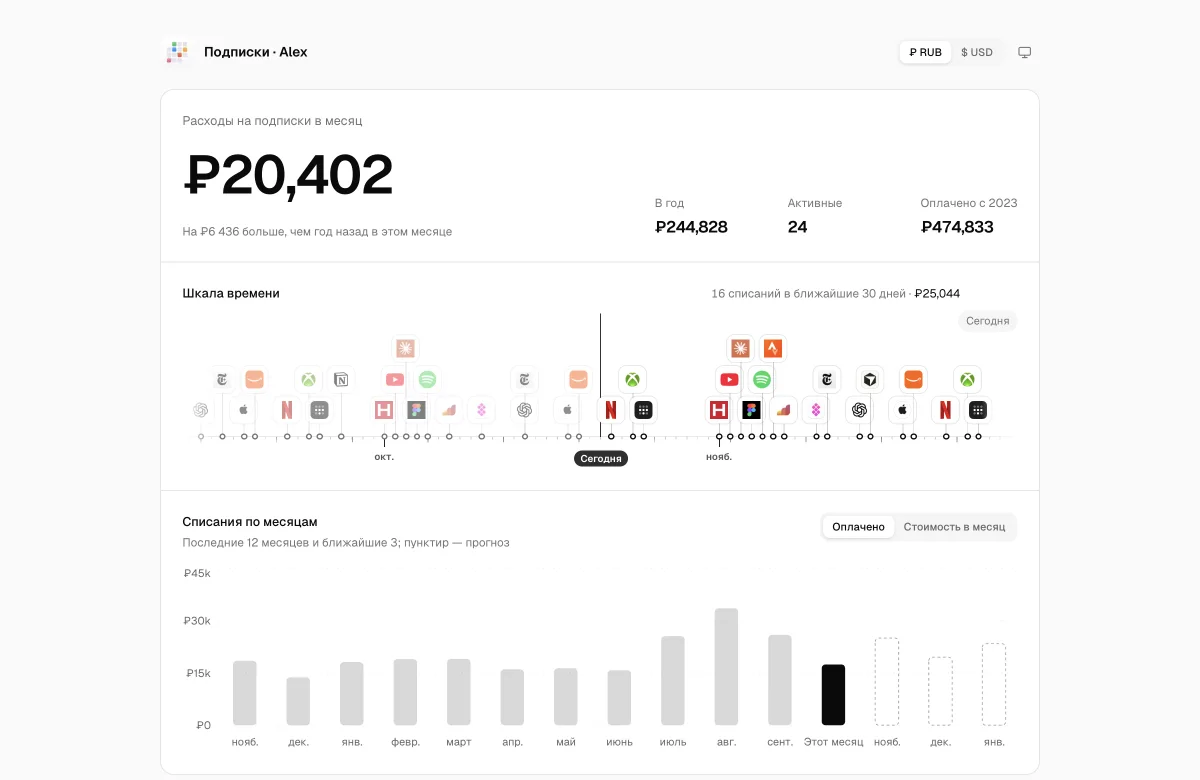
Task: Switch currency to ₽ RUB
Action: (x=925, y=52)
